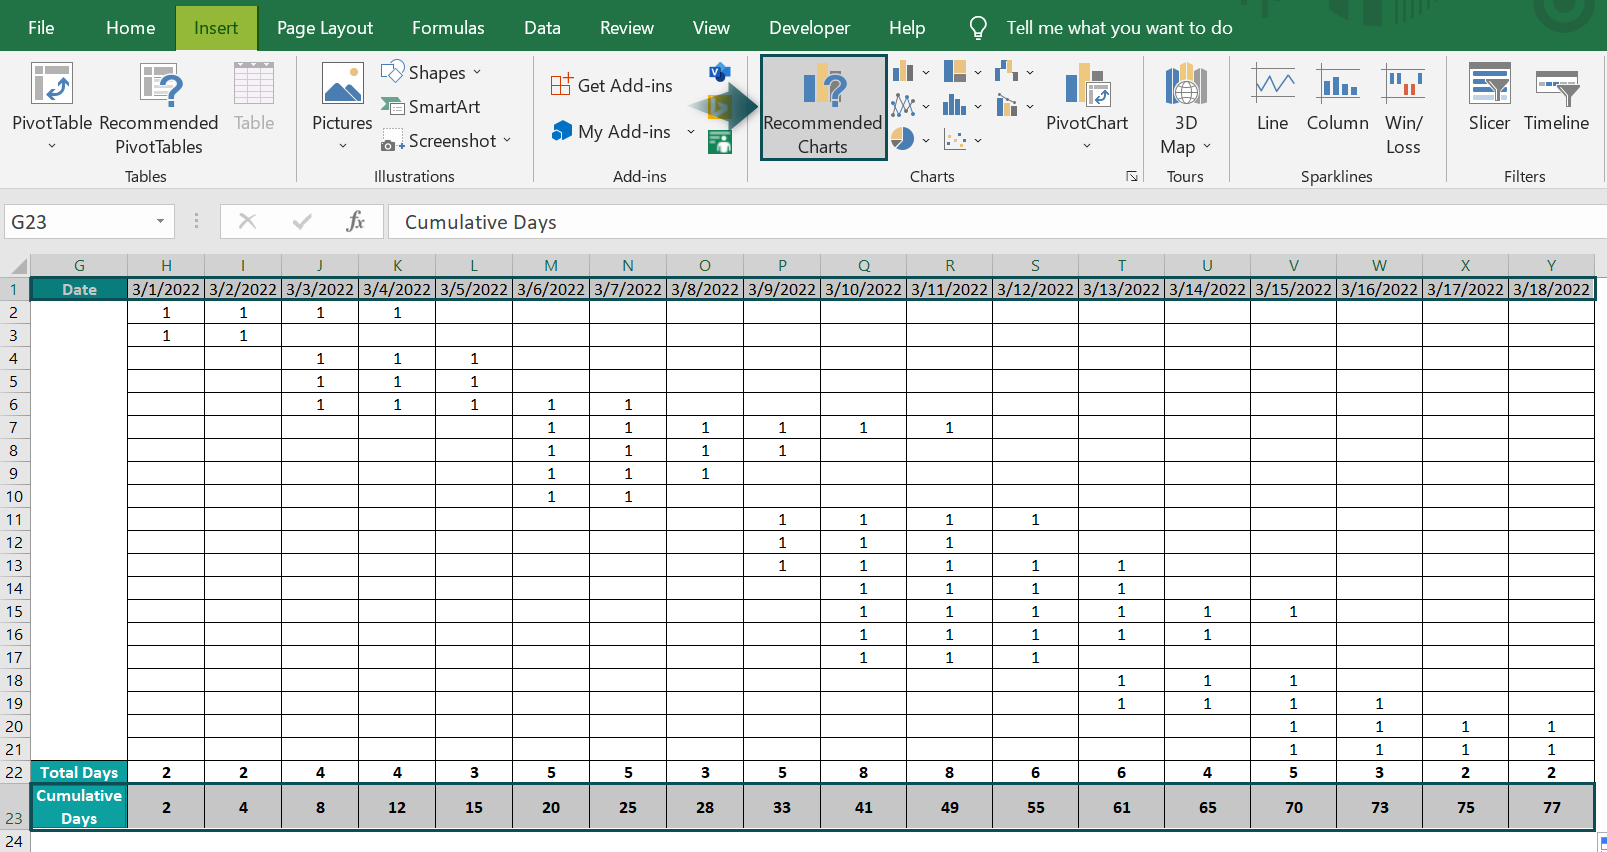Viewport: 1607px width, 852px height.
Task: Open Recommended Charts dialog
Action: tap(823, 107)
